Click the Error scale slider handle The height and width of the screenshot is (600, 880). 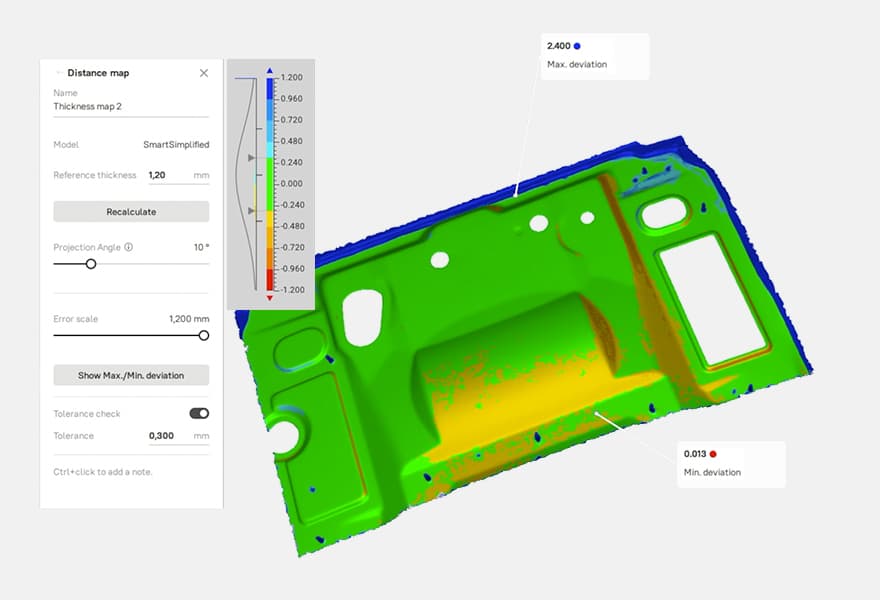204,336
